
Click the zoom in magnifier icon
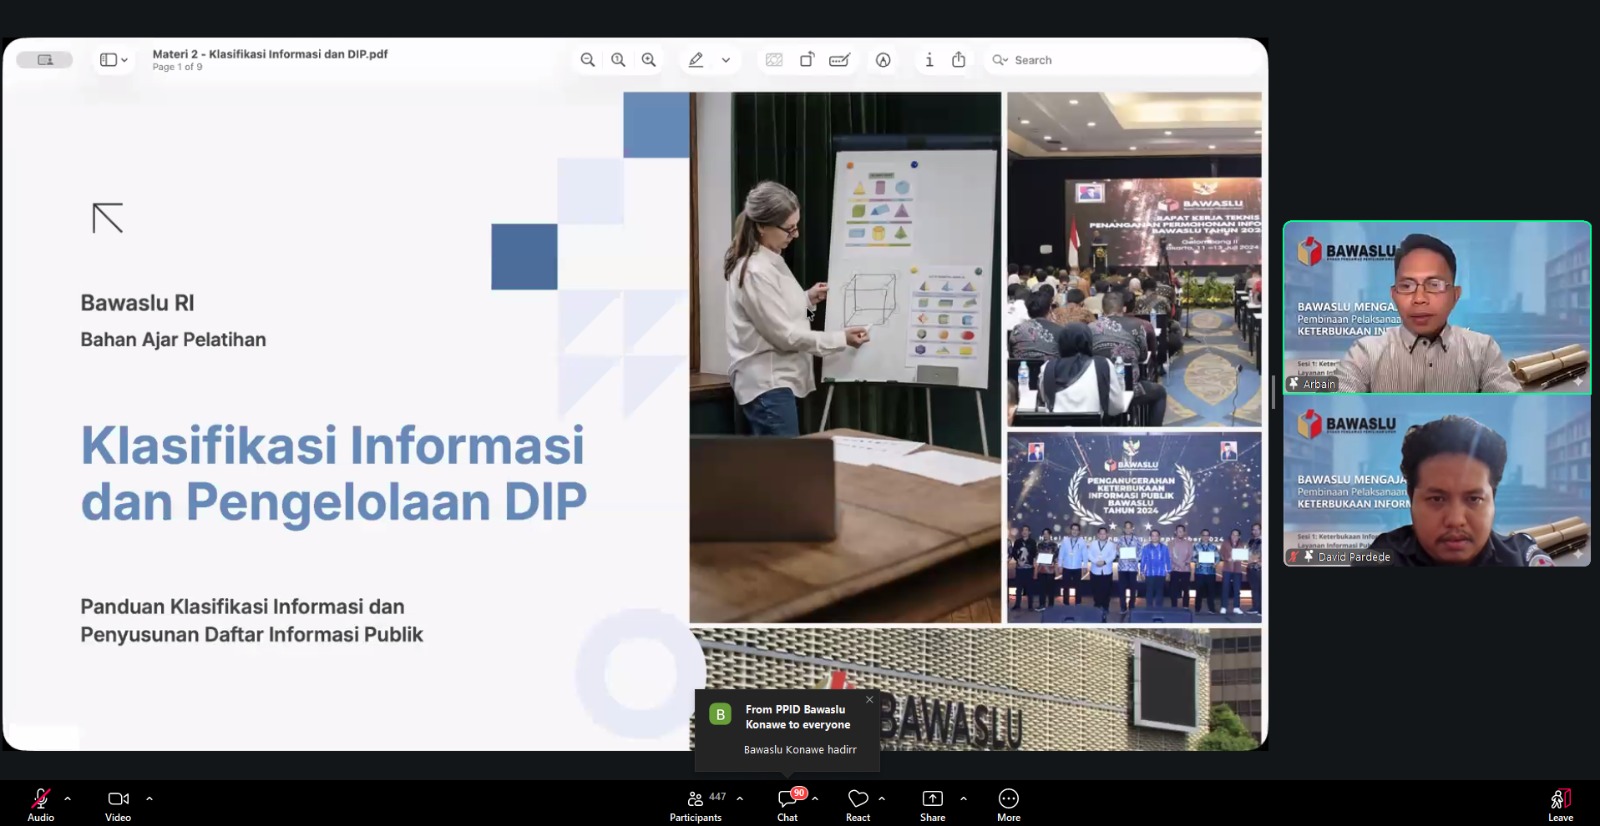point(649,60)
